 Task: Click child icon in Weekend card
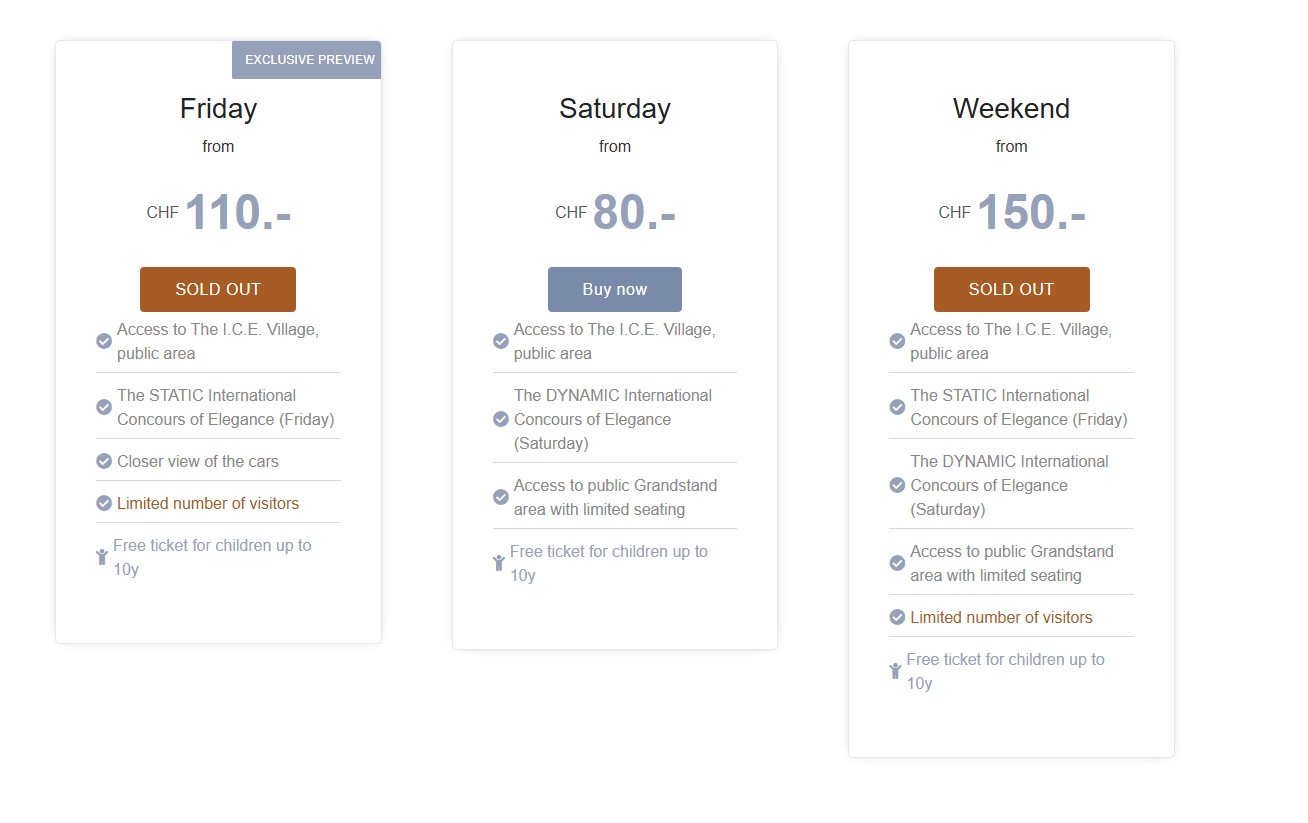[x=895, y=671]
